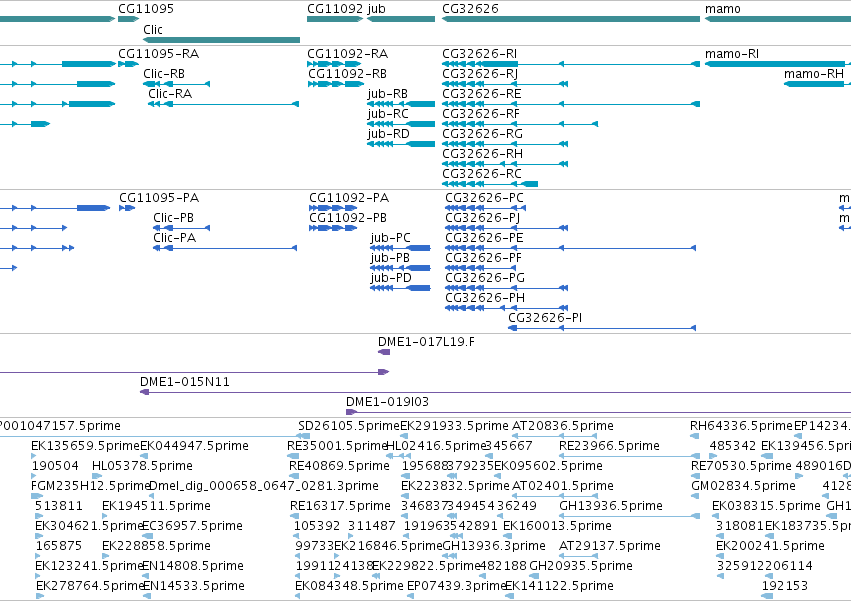Click EST EK044947.5prime

tap(194, 446)
